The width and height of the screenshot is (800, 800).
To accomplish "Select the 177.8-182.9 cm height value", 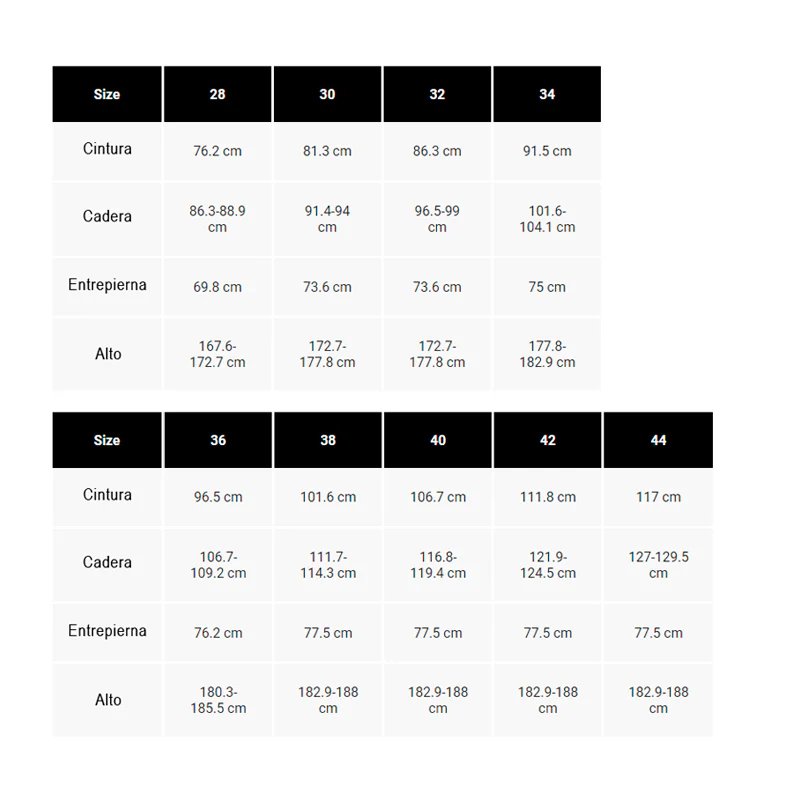I will (x=547, y=354).
